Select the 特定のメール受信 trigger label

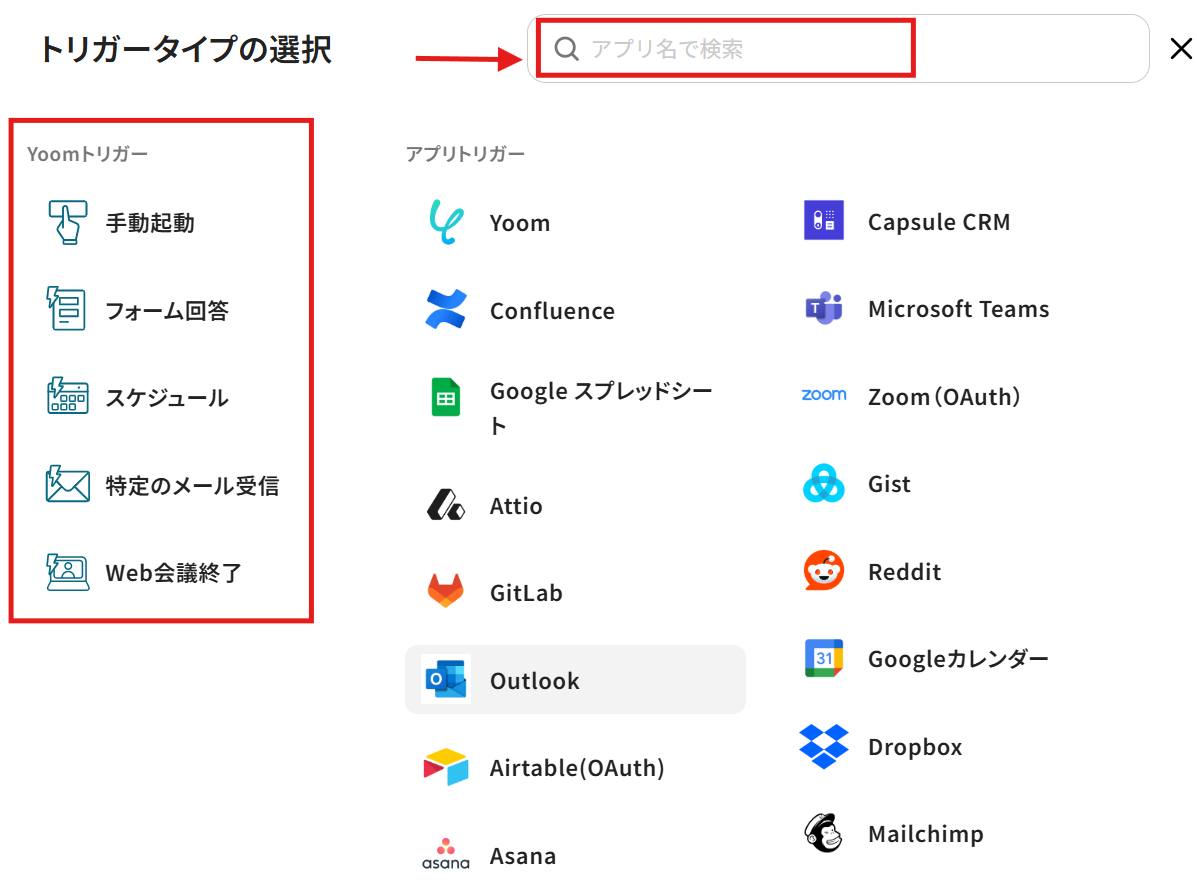[192, 486]
